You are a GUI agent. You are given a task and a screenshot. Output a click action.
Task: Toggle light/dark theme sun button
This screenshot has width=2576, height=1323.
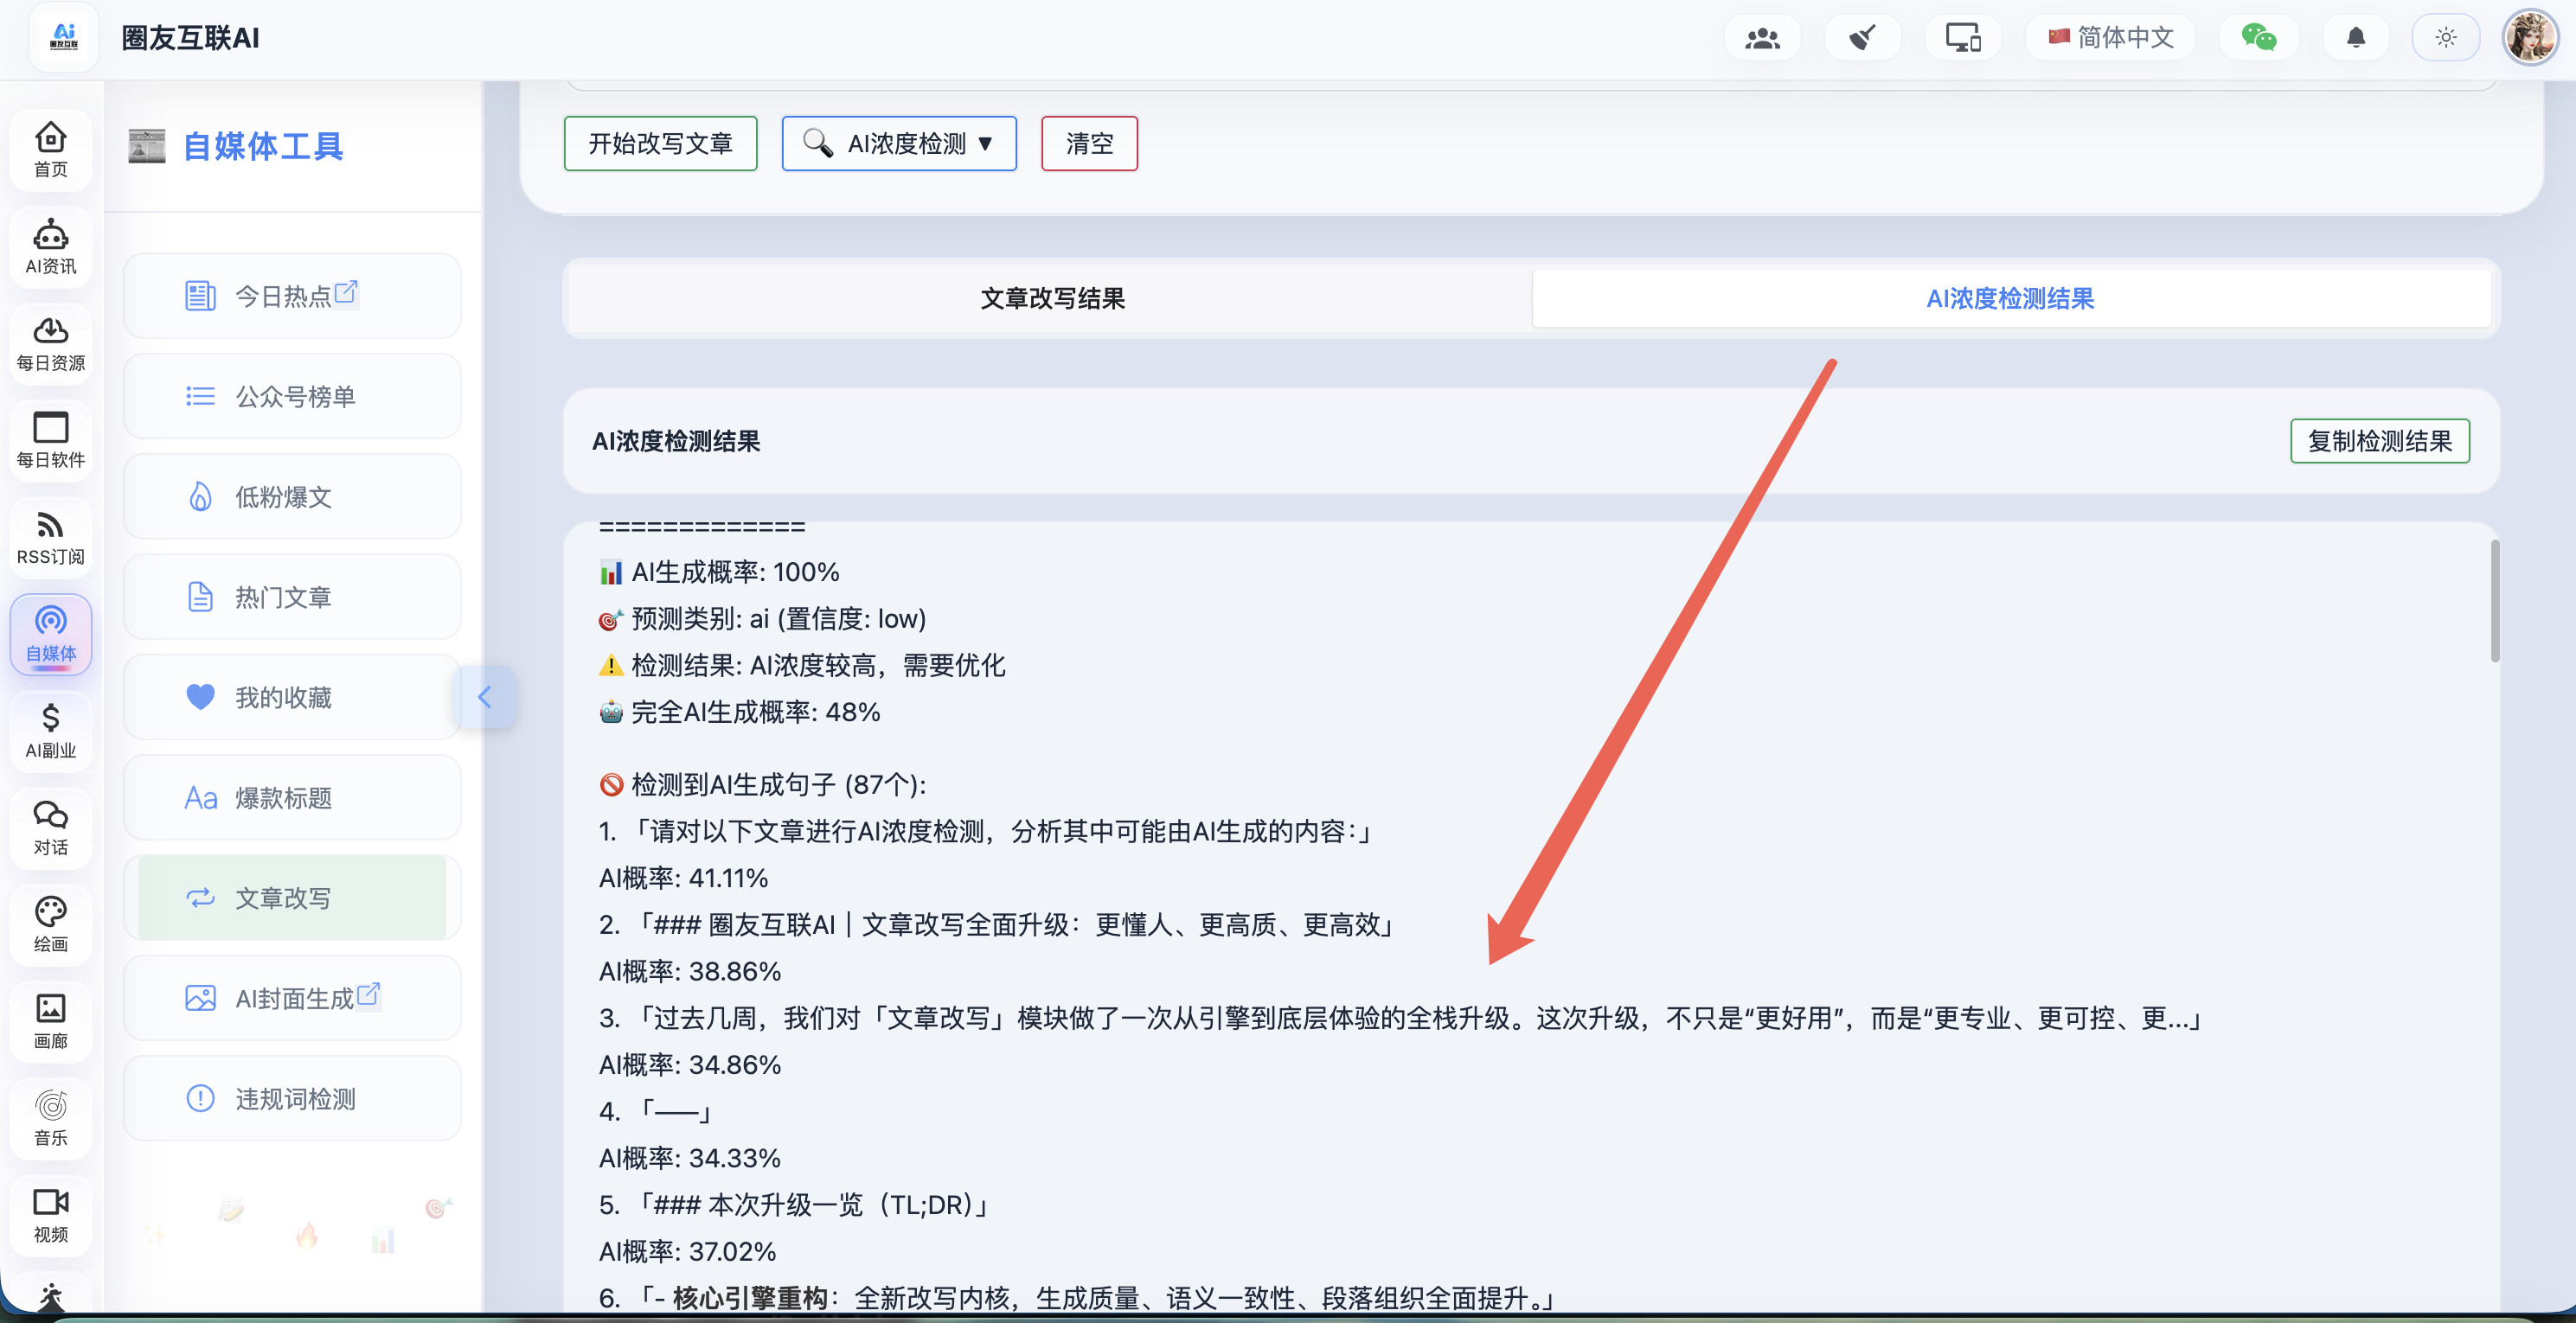[x=2445, y=38]
